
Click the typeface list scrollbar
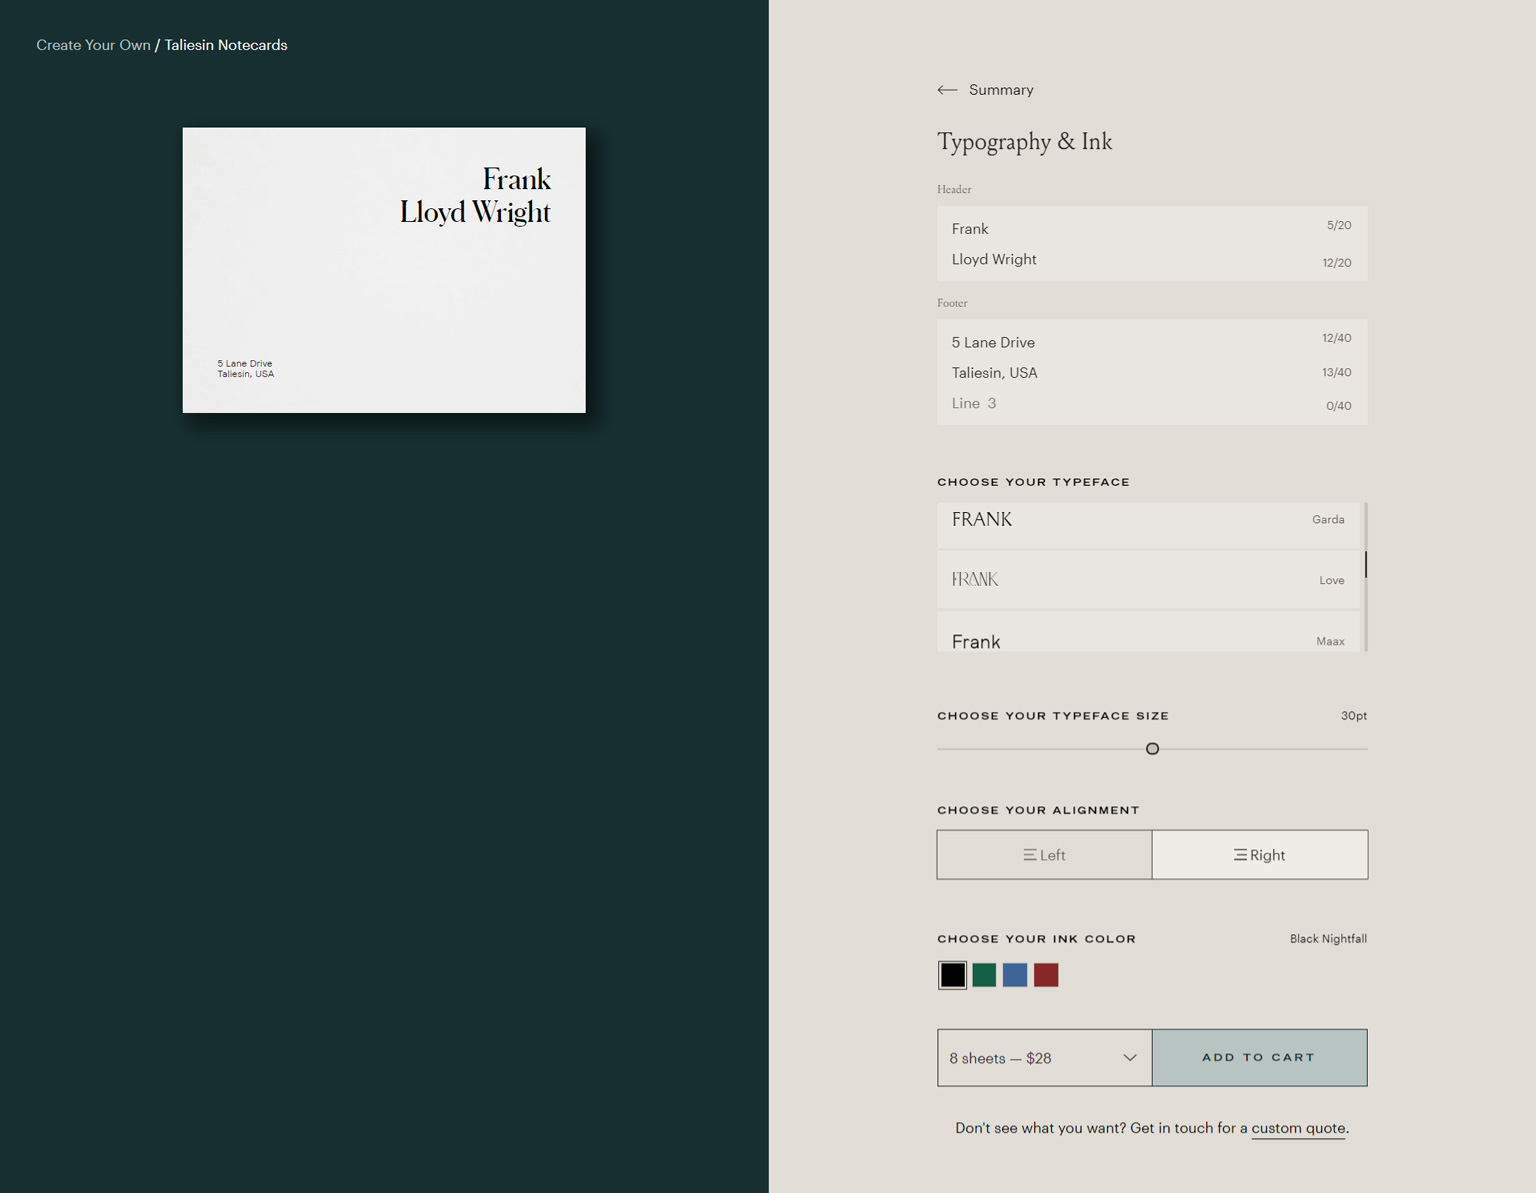pos(1365,564)
